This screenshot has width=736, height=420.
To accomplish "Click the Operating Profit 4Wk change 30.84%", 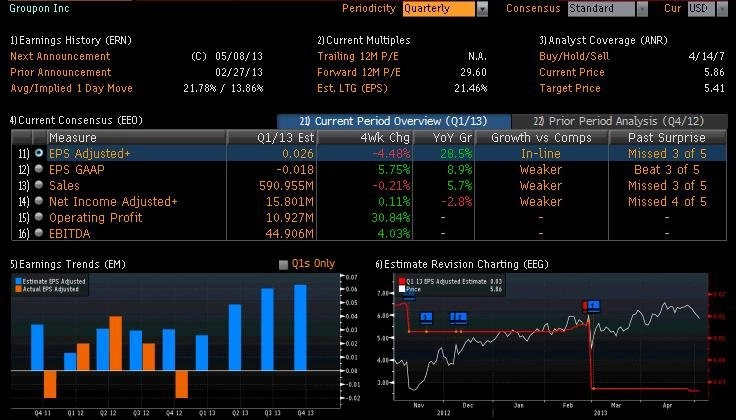I will click(391, 217).
